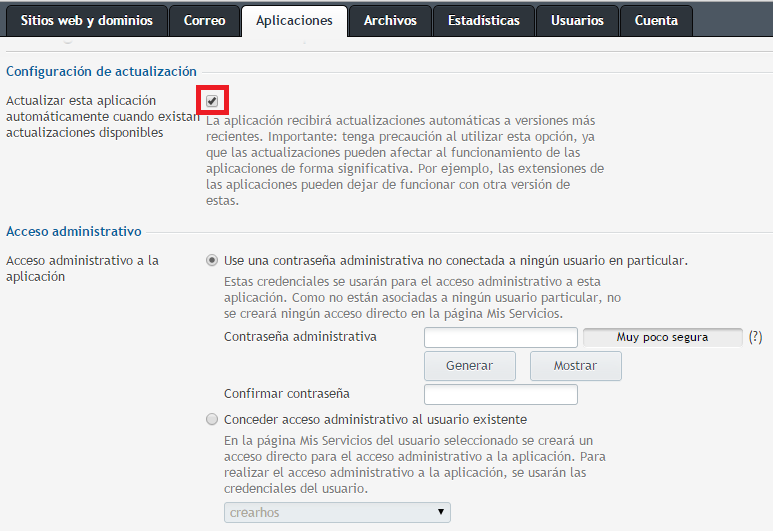Disable the automatic application update checkbox

coord(212,101)
